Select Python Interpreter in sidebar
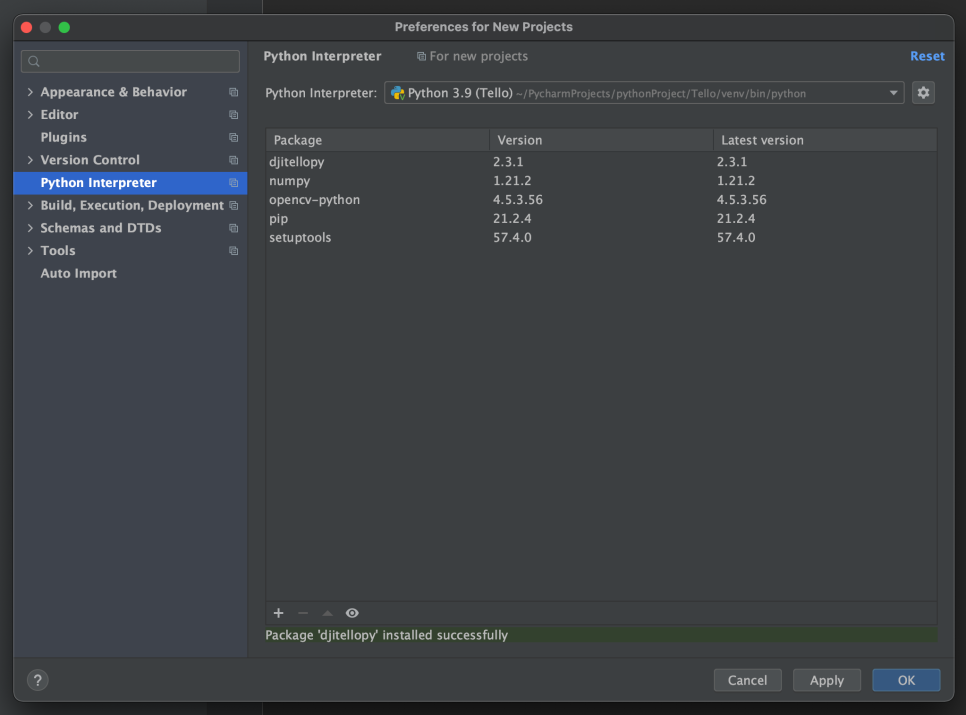 131,183
